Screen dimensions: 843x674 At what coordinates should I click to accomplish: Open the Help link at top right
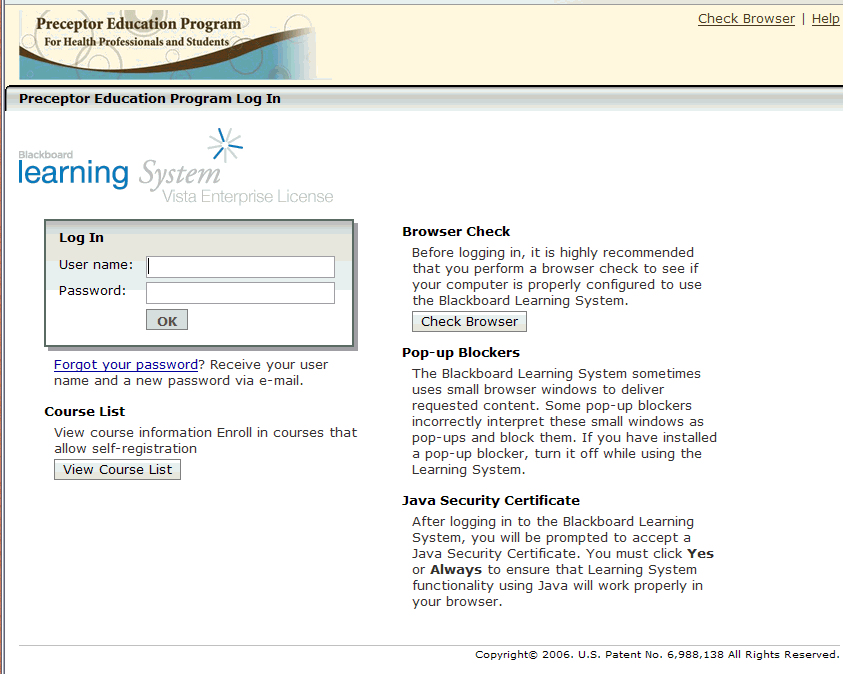click(x=825, y=19)
